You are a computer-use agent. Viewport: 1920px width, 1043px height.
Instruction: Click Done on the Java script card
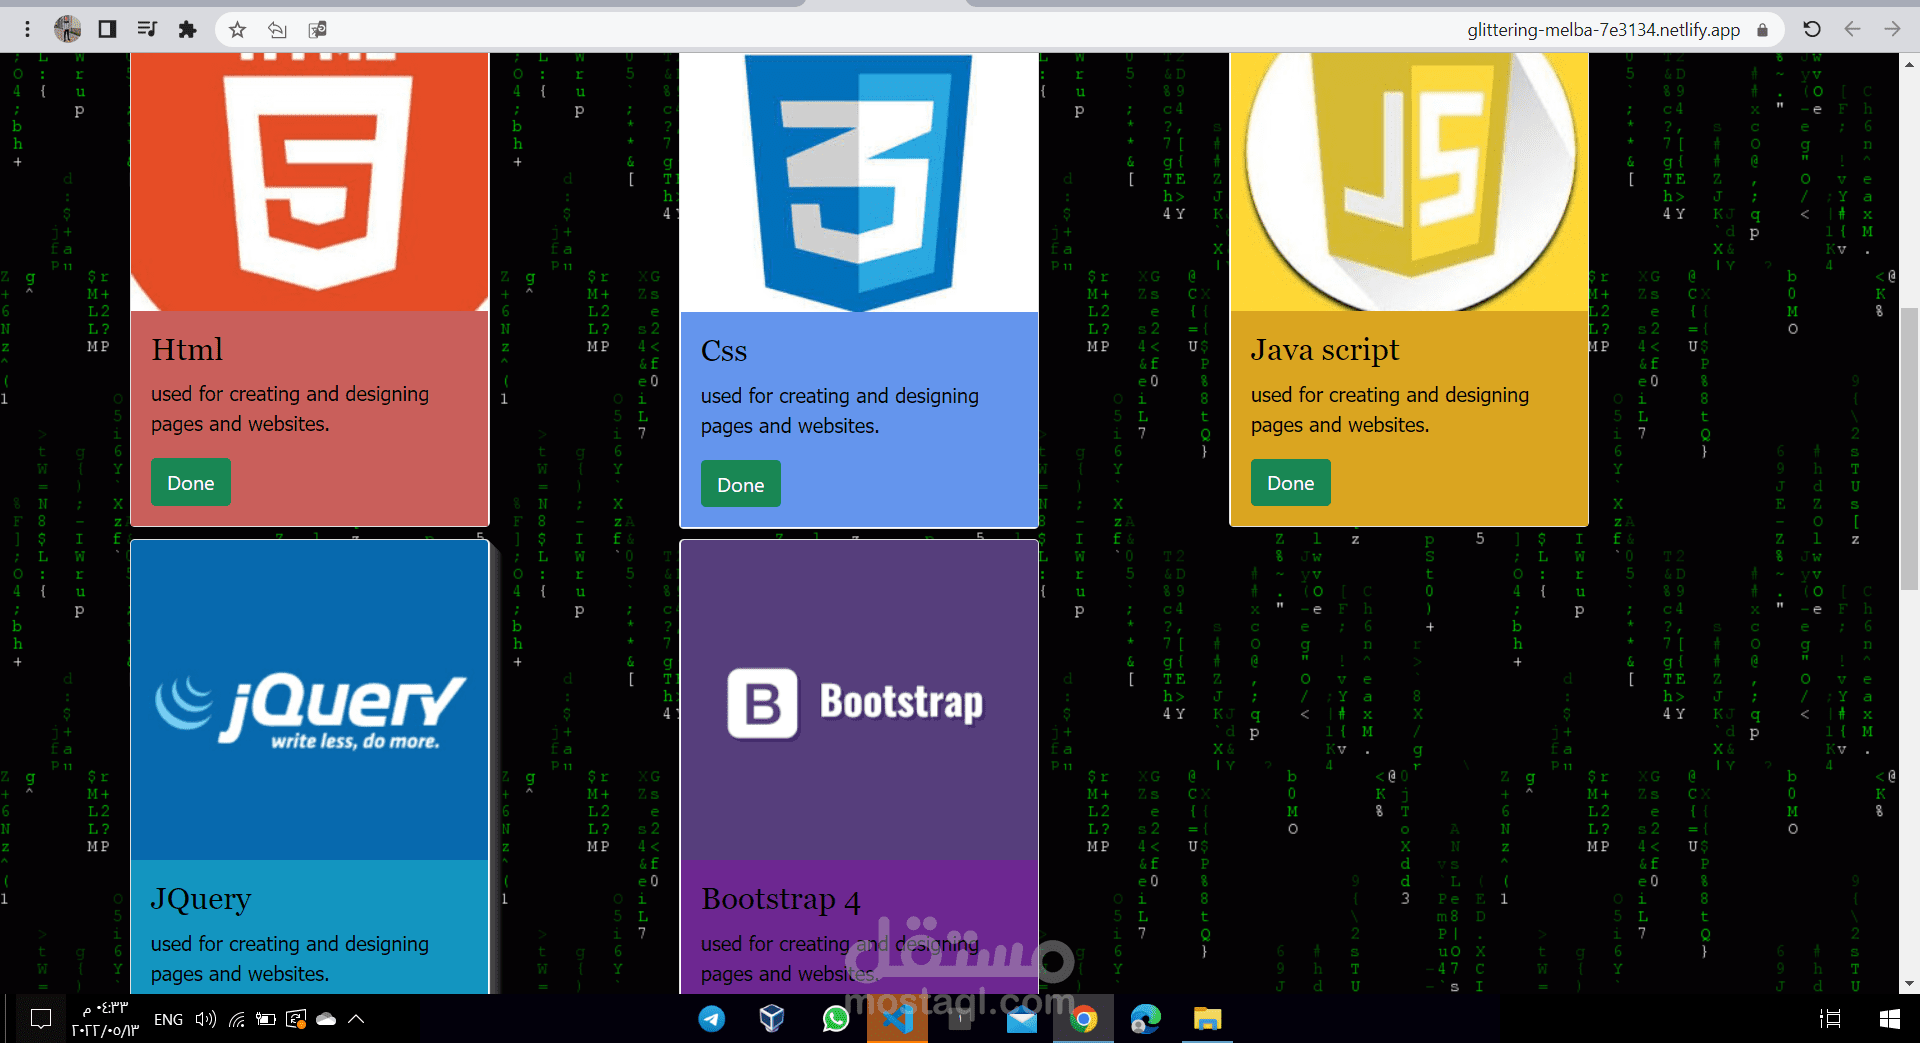[x=1291, y=483]
